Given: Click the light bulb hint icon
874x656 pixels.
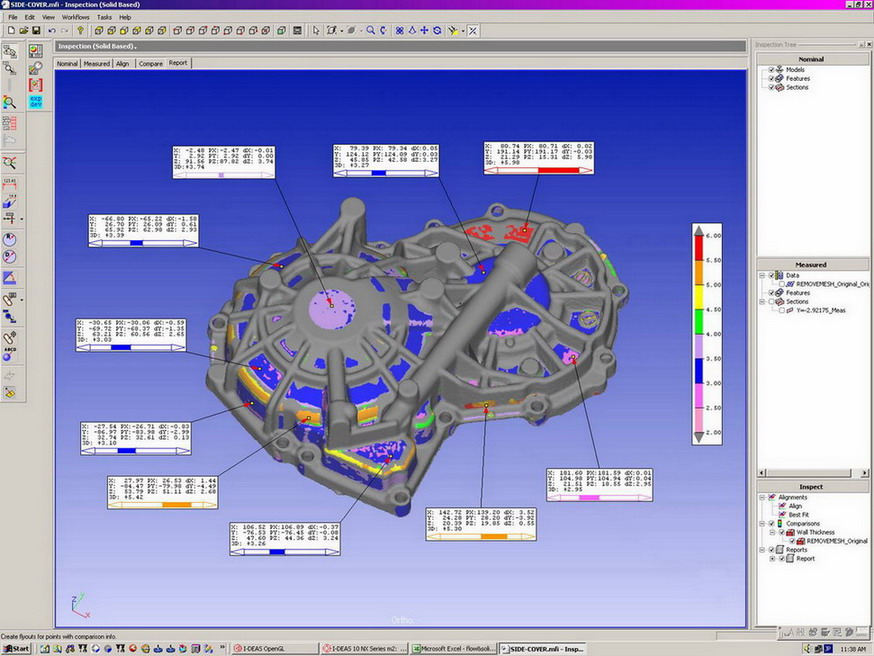Looking at the screenshot, I should [81, 31].
